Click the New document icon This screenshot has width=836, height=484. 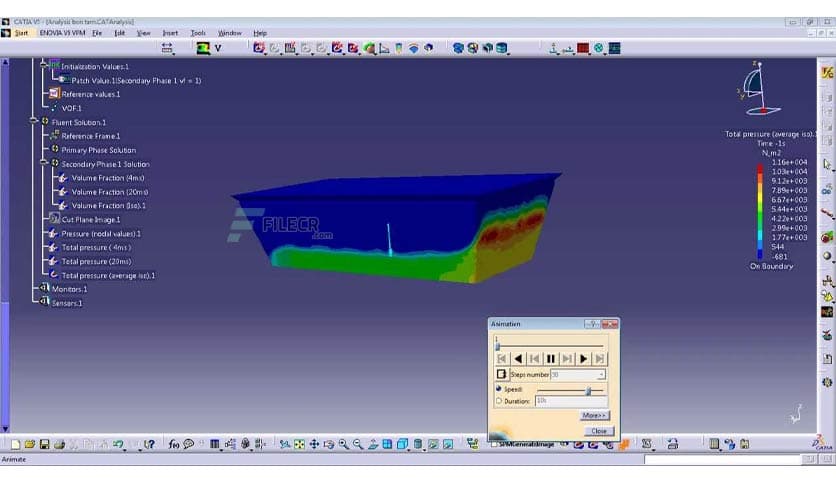(15, 444)
